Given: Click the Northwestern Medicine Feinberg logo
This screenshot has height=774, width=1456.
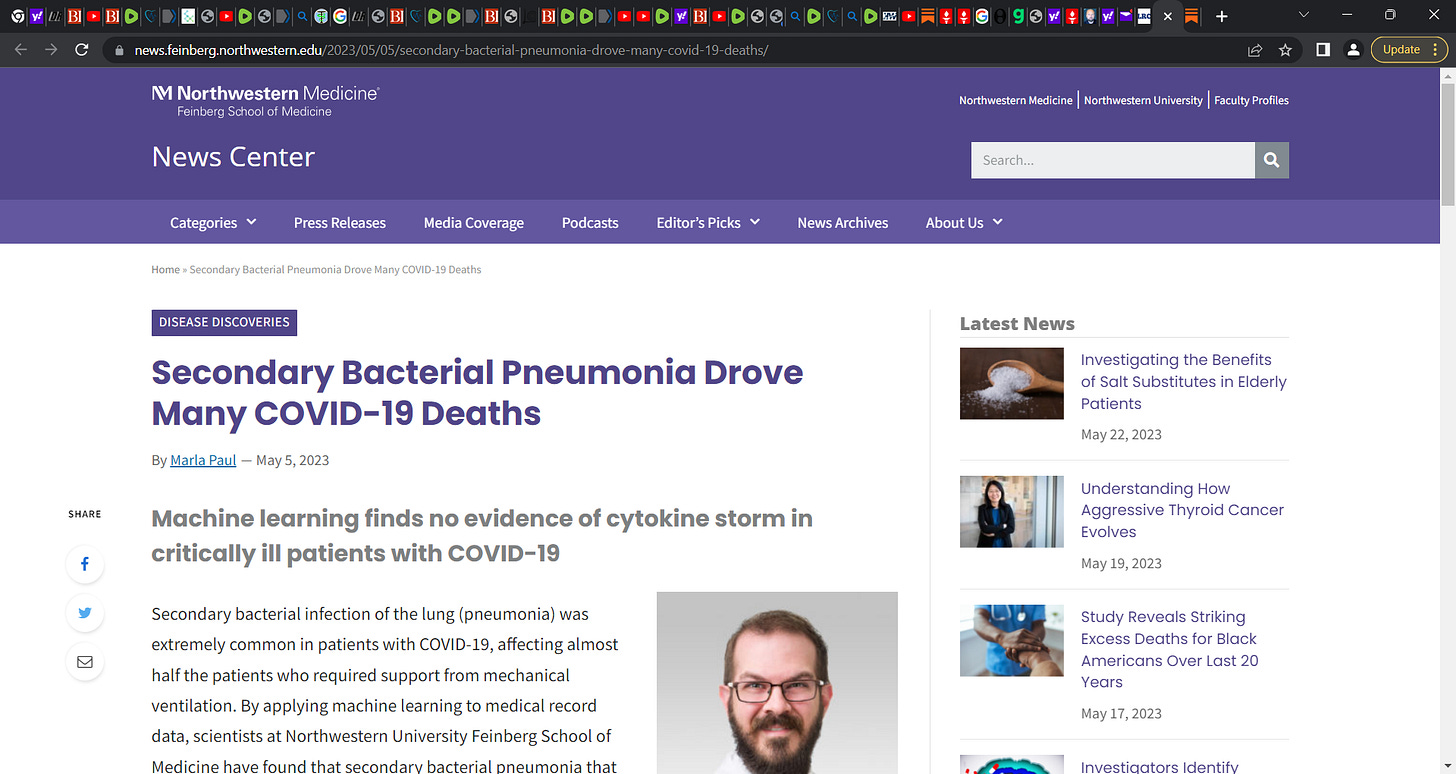Looking at the screenshot, I should pyautogui.click(x=265, y=101).
